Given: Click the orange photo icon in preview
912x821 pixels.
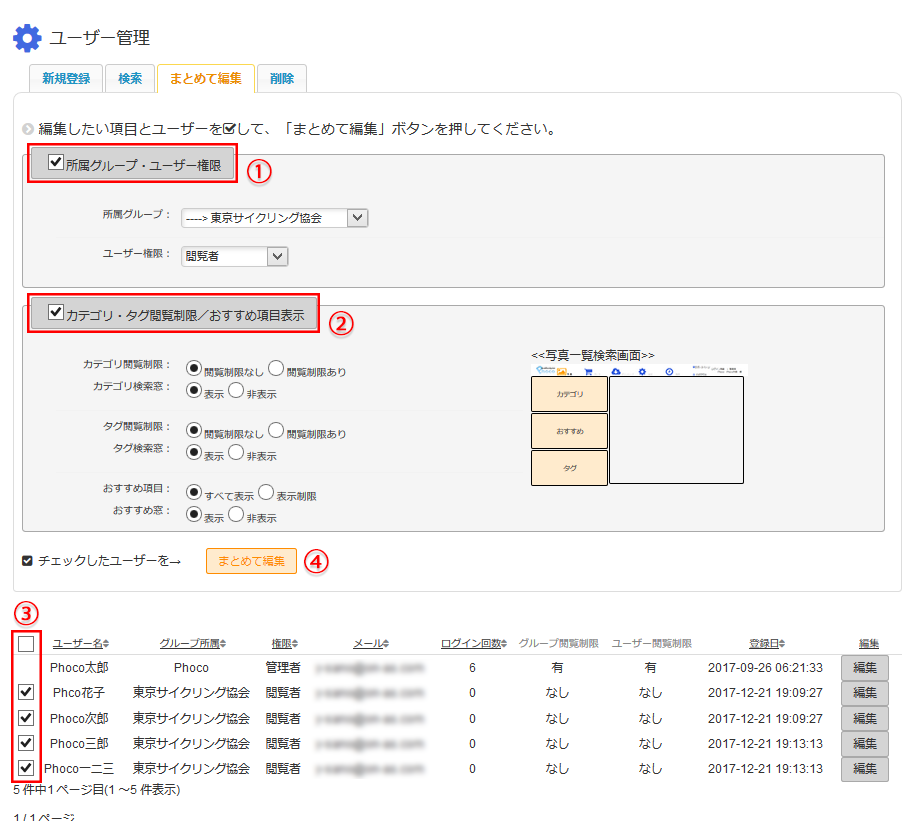Looking at the screenshot, I should coord(562,371).
